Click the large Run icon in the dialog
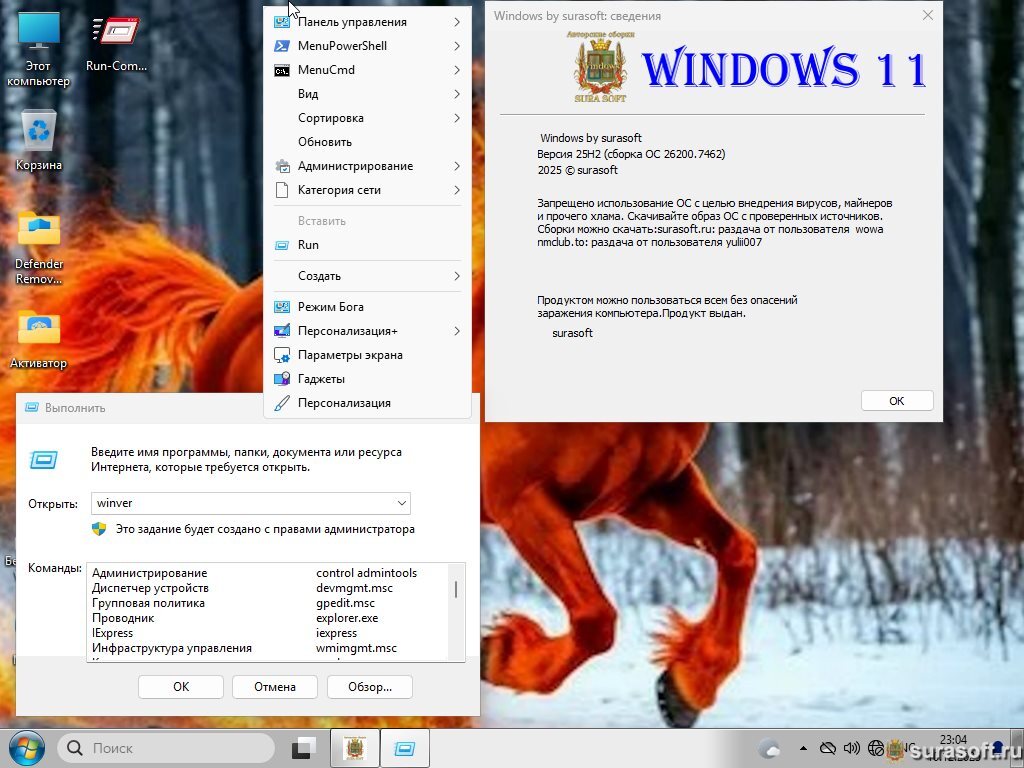 [x=44, y=460]
